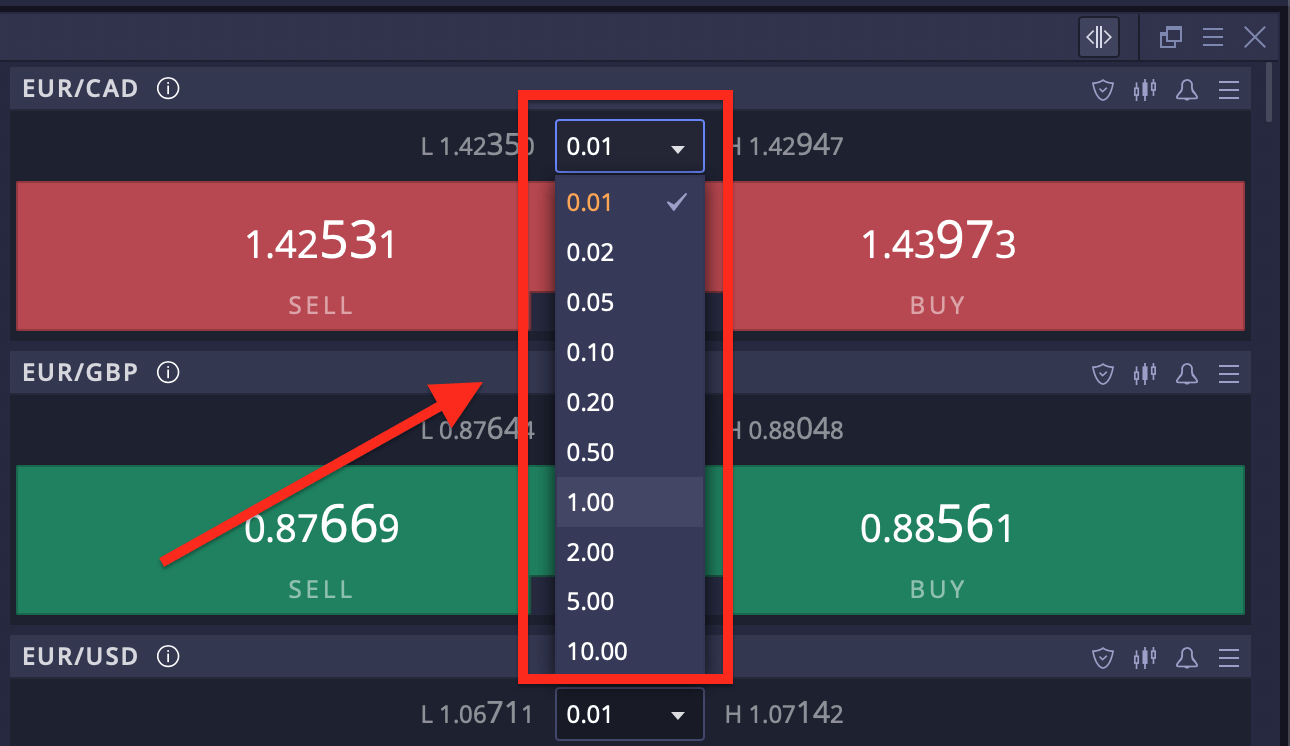
Task: Open the main hamburger menu top right
Action: click(1212, 37)
